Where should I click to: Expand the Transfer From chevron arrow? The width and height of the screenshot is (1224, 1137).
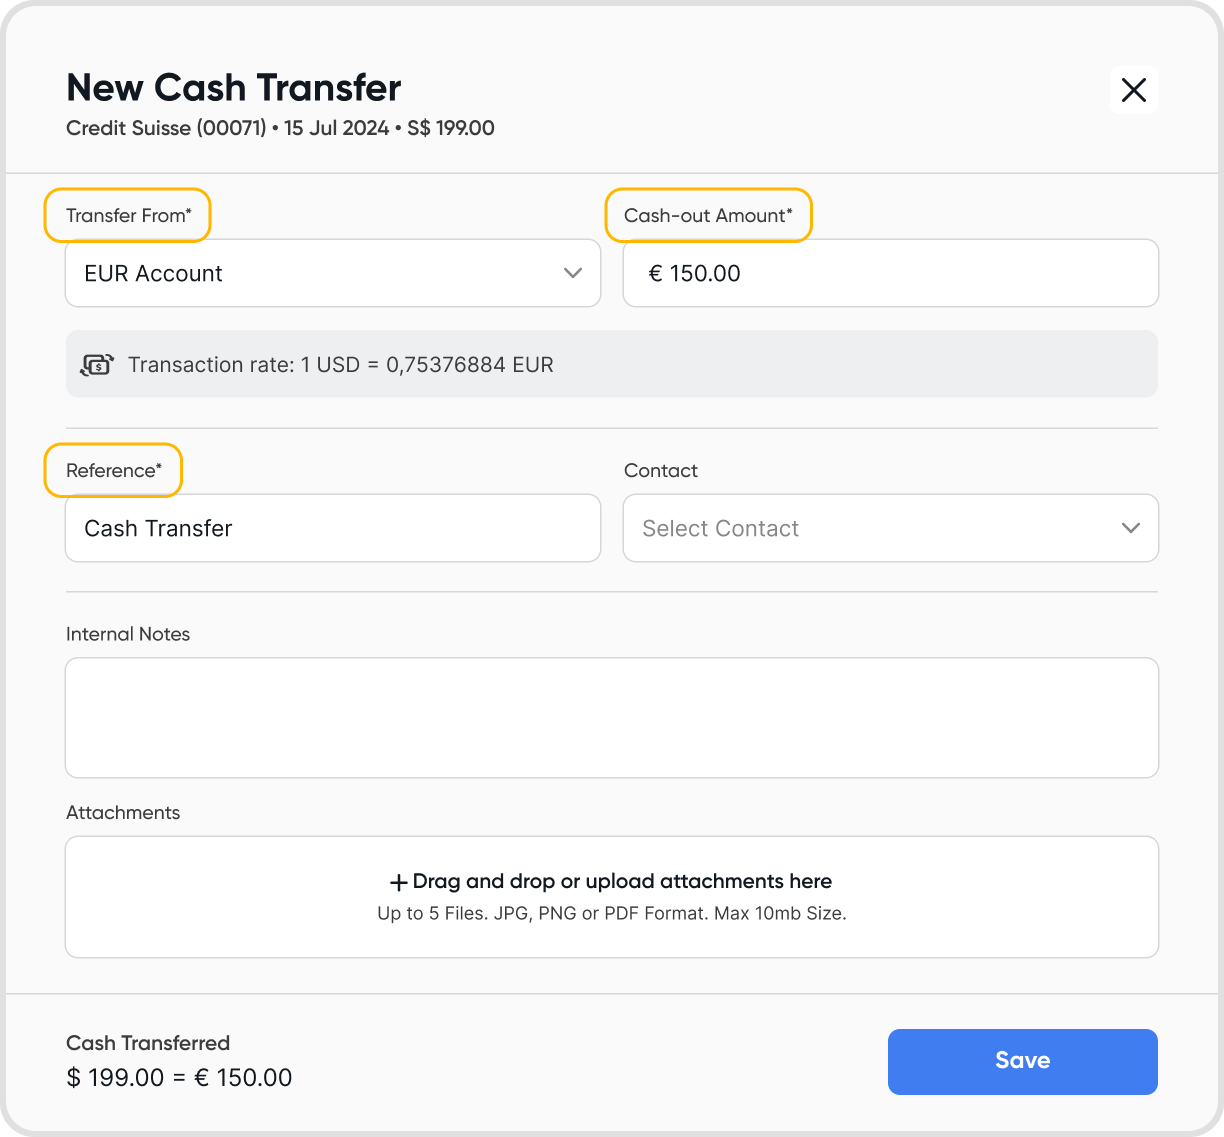[x=573, y=273]
